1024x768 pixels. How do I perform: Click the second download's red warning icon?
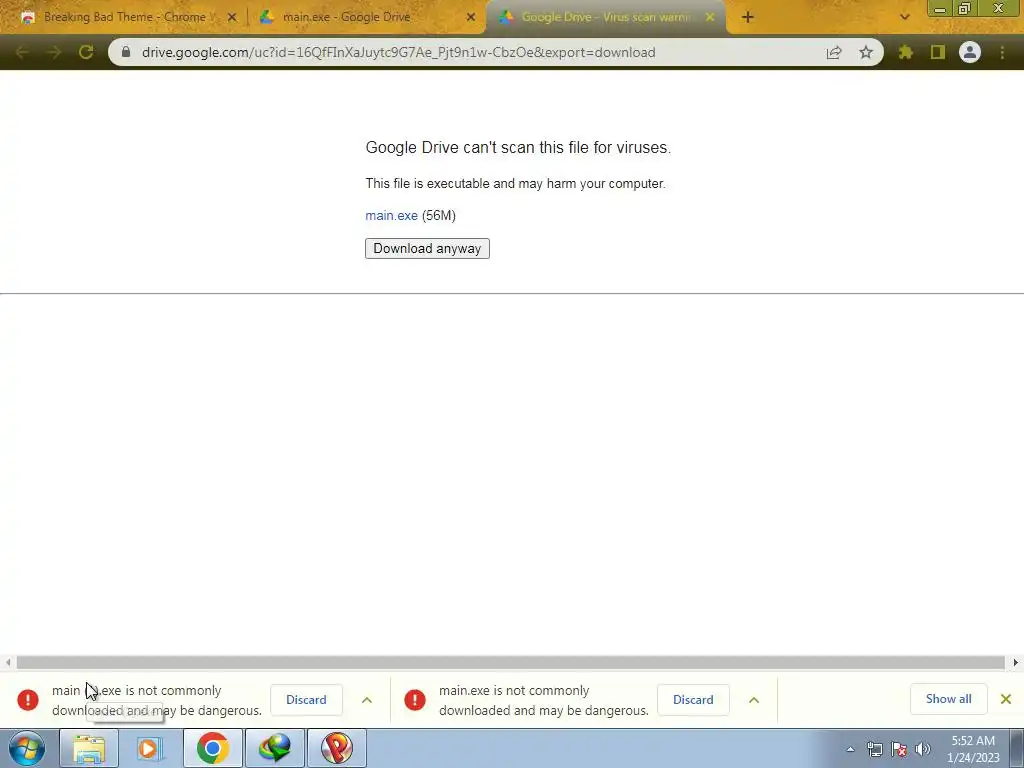tap(415, 699)
